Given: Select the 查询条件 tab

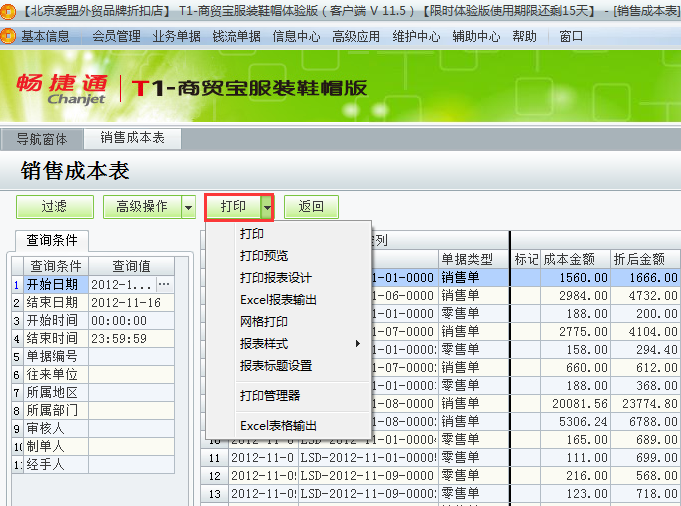Looking at the screenshot, I should [x=52, y=241].
